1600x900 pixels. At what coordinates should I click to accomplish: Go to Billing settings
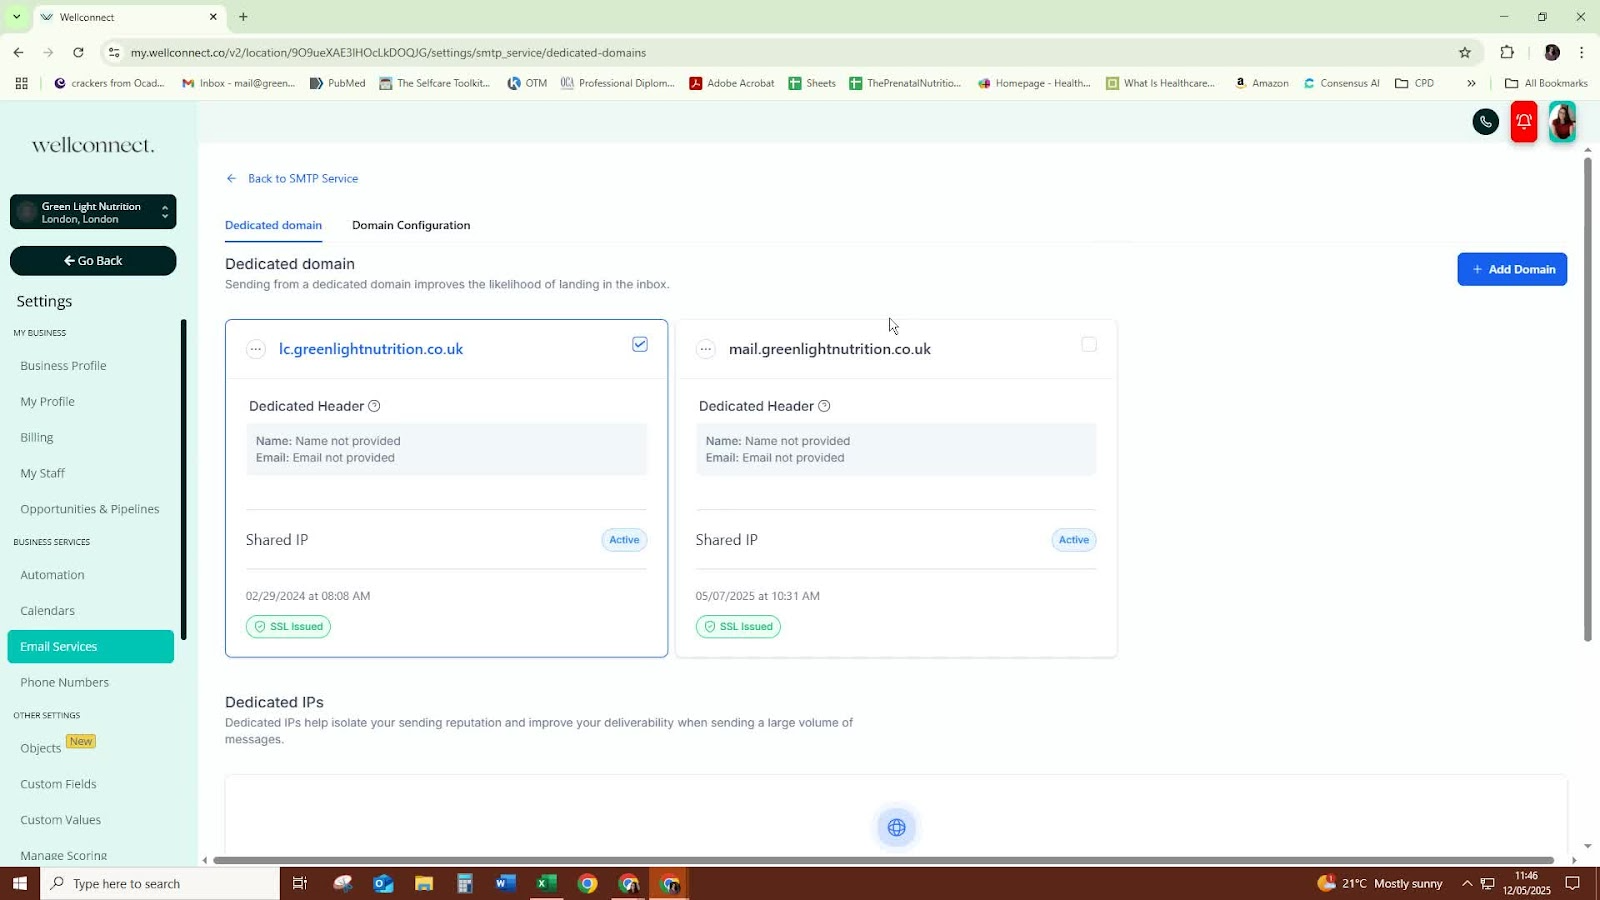(x=37, y=437)
